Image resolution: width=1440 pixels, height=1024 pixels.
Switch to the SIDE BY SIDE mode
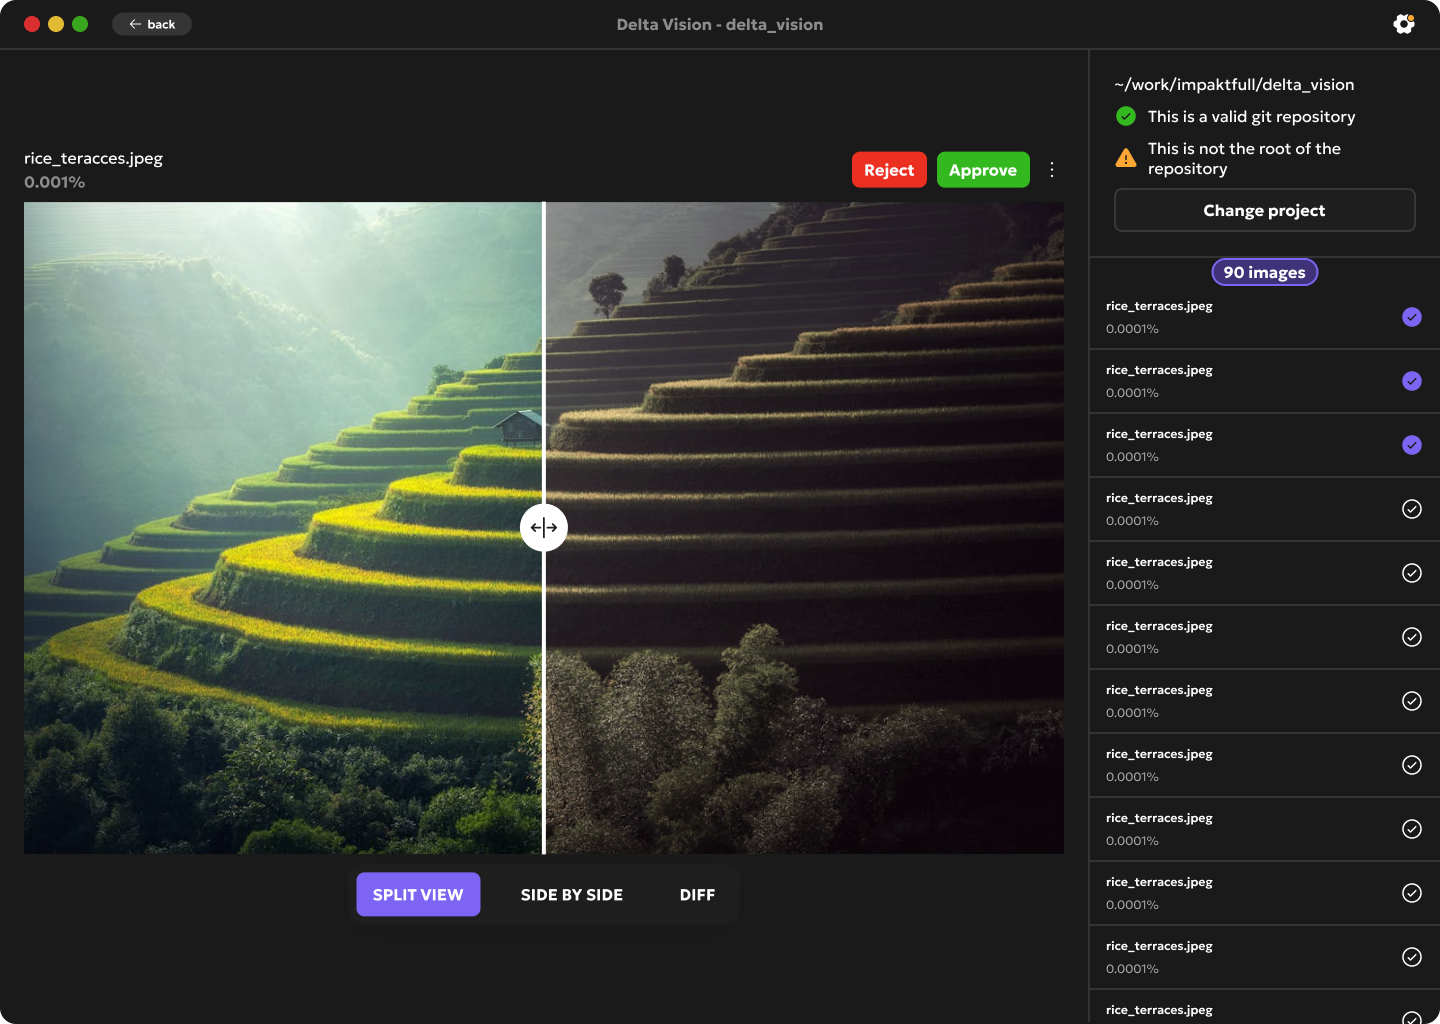point(572,895)
